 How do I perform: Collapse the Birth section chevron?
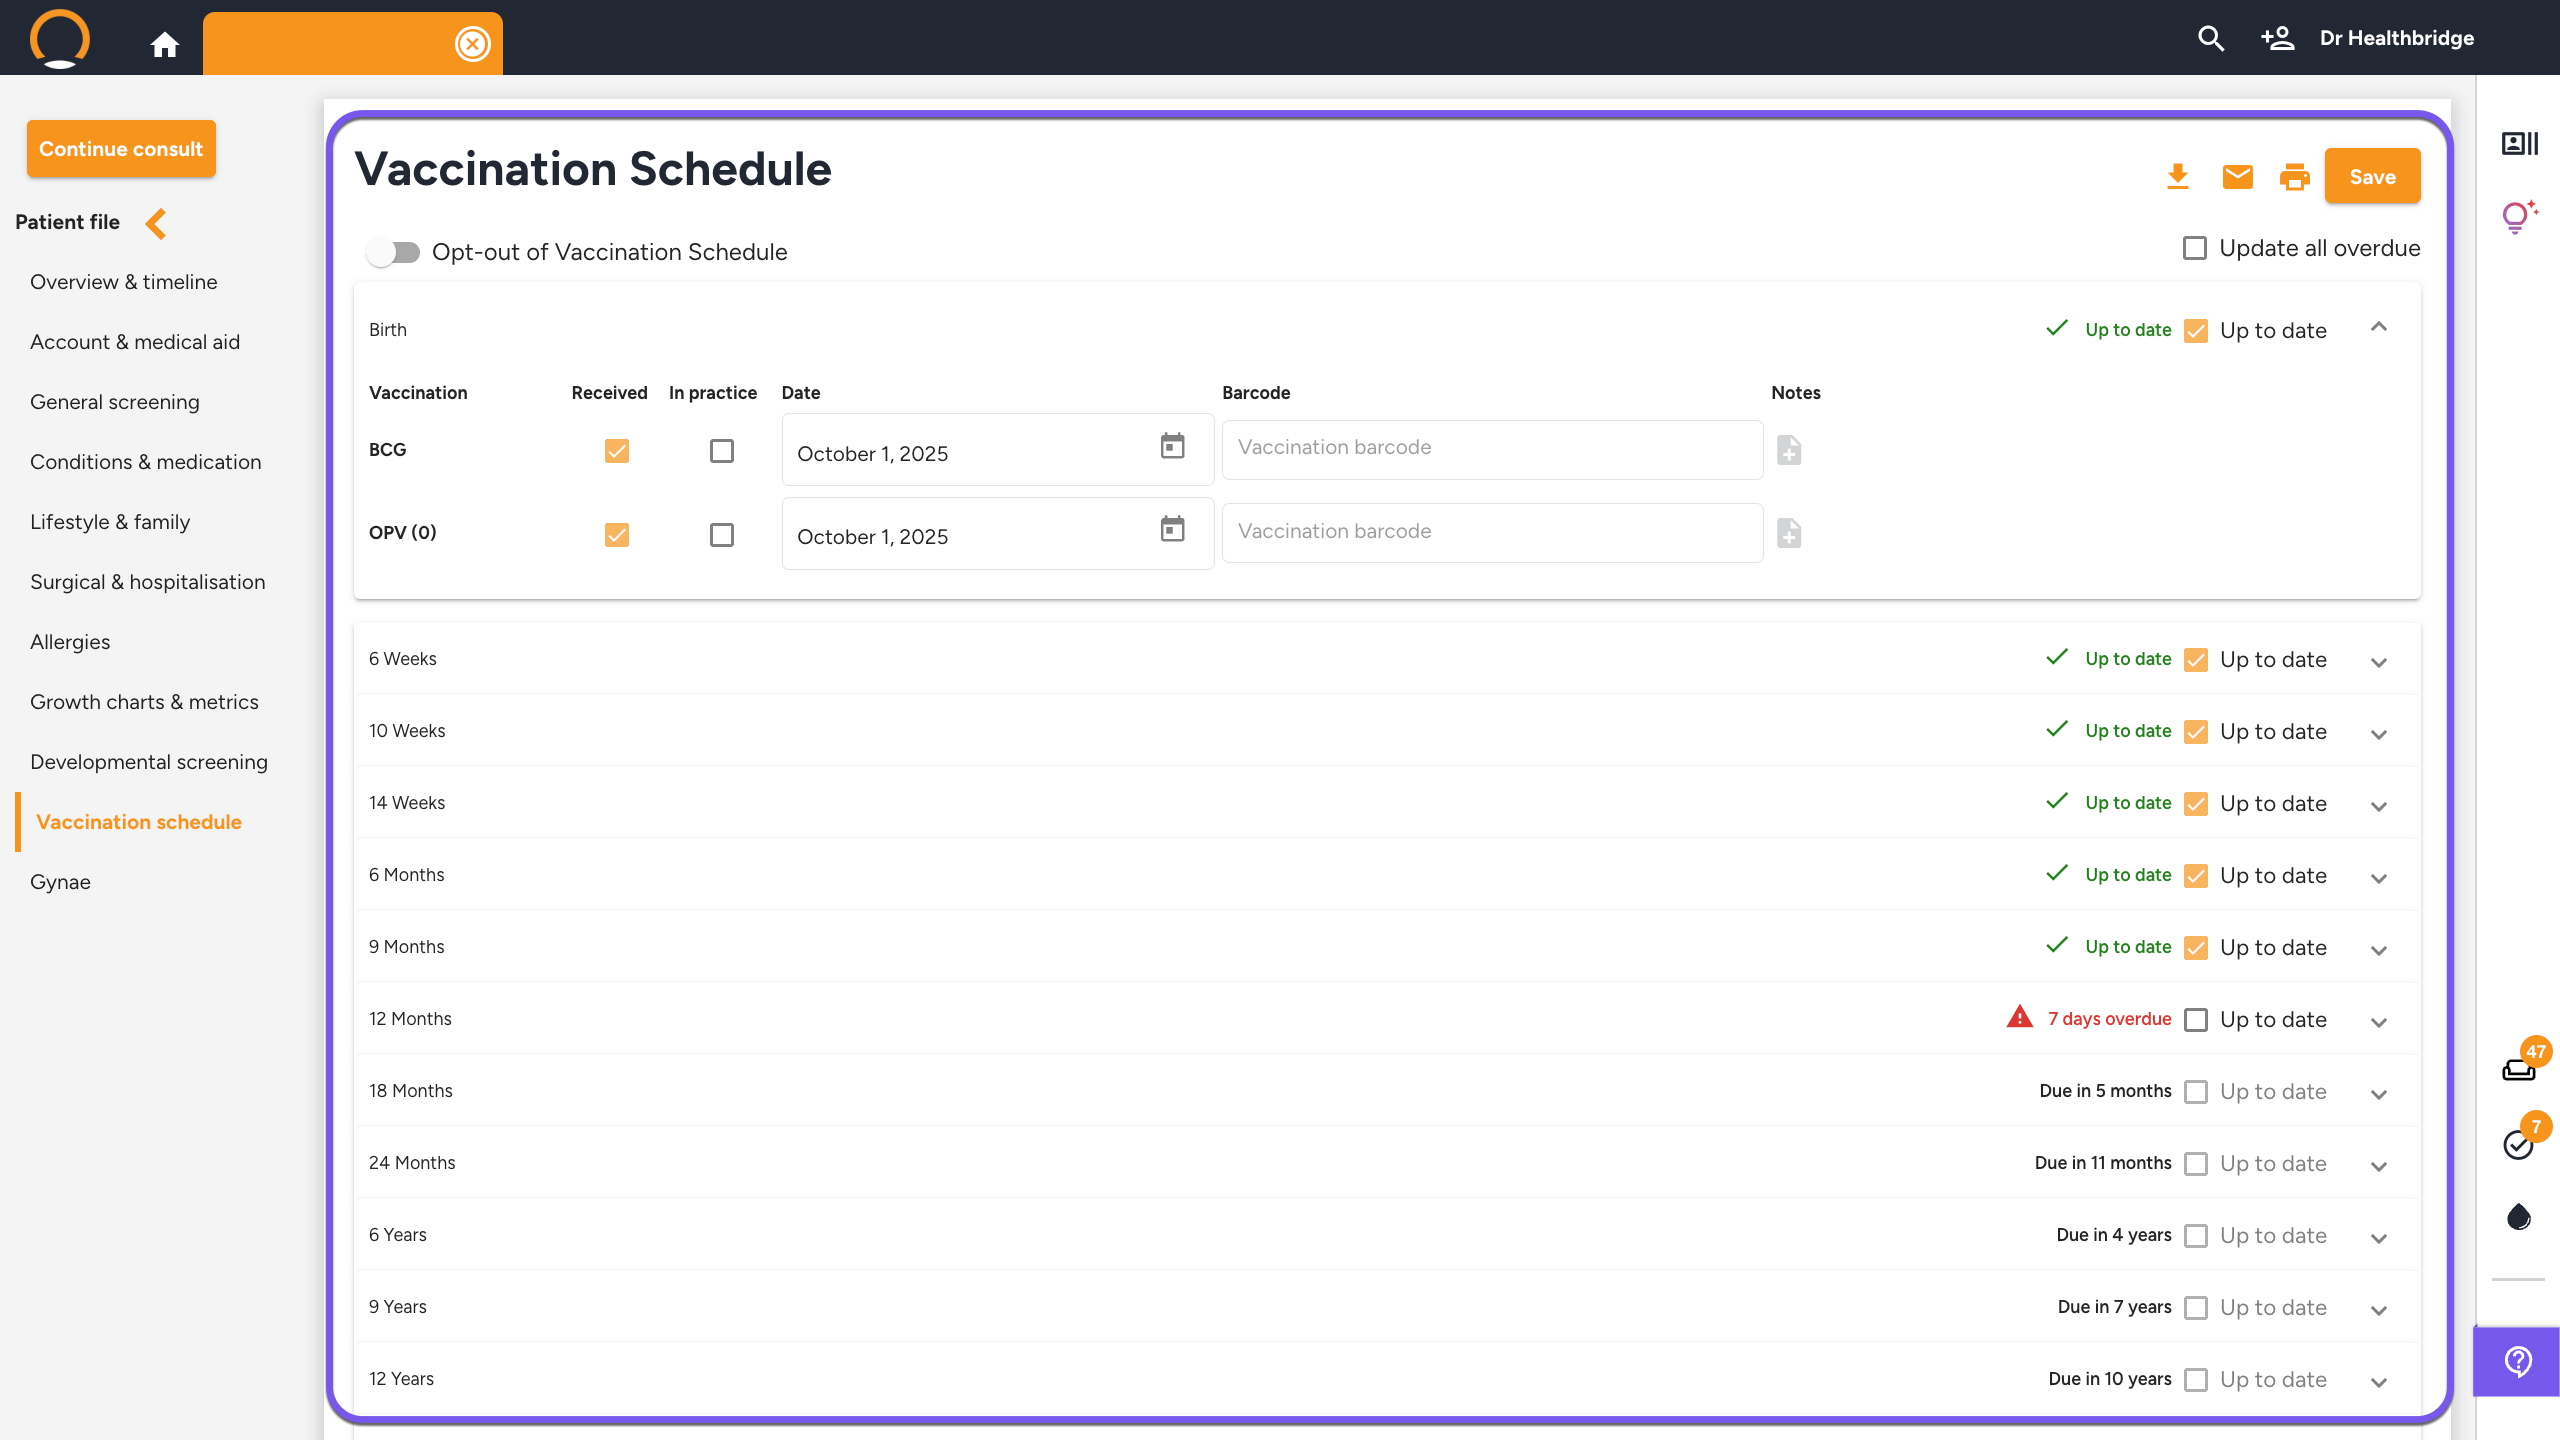click(x=2379, y=328)
